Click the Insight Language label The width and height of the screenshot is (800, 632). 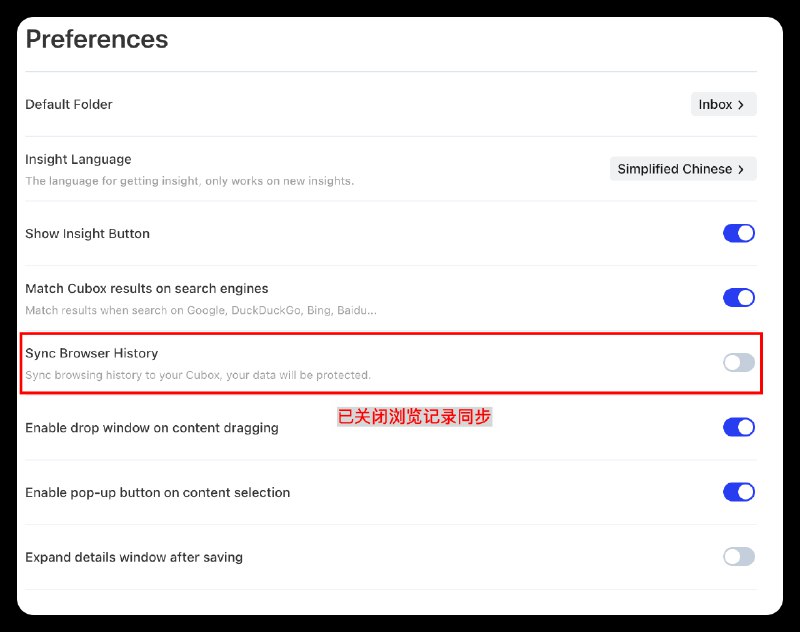(78, 159)
